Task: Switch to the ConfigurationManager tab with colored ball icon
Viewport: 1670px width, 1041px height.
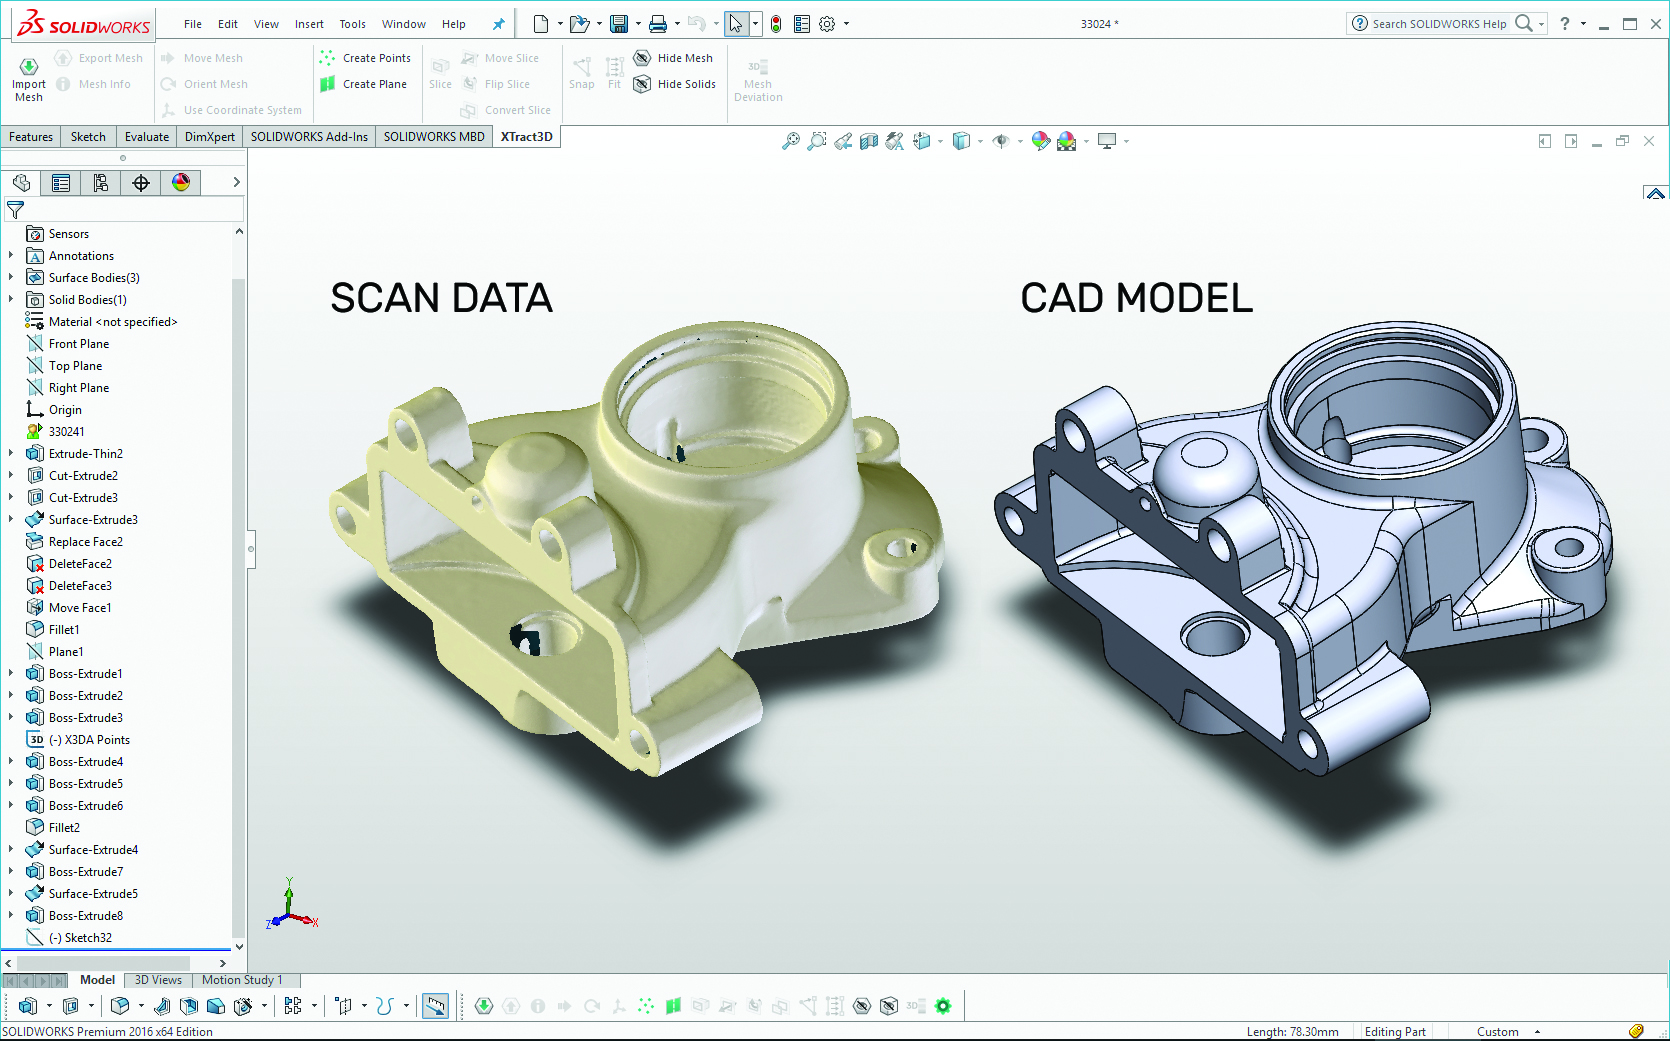Action: pyautogui.click(x=181, y=182)
